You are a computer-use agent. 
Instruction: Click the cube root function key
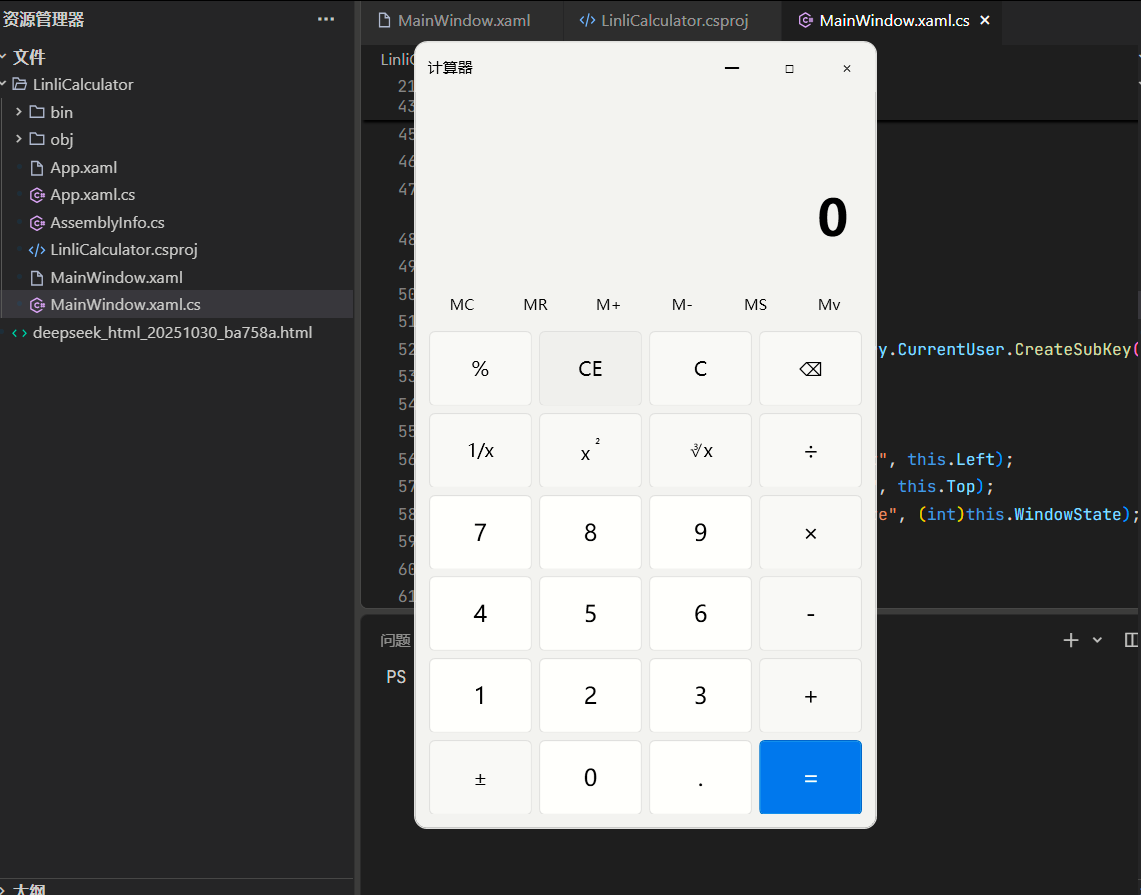click(x=700, y=451)
